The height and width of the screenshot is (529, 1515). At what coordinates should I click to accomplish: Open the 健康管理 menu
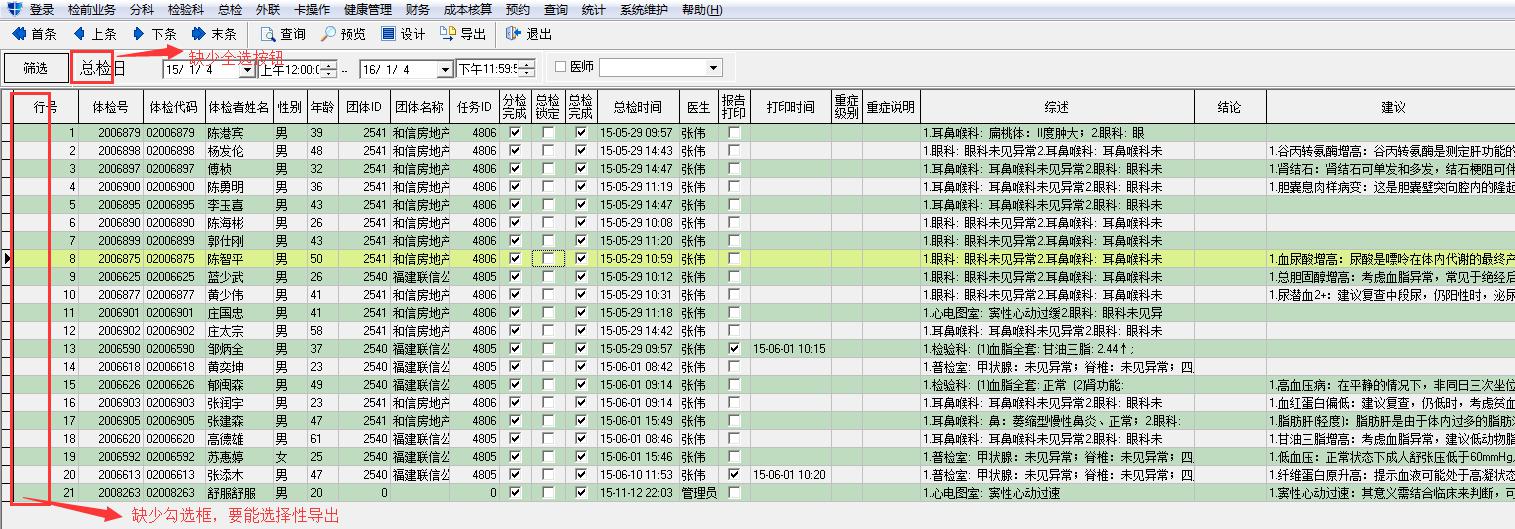click(x=368, y=9)
